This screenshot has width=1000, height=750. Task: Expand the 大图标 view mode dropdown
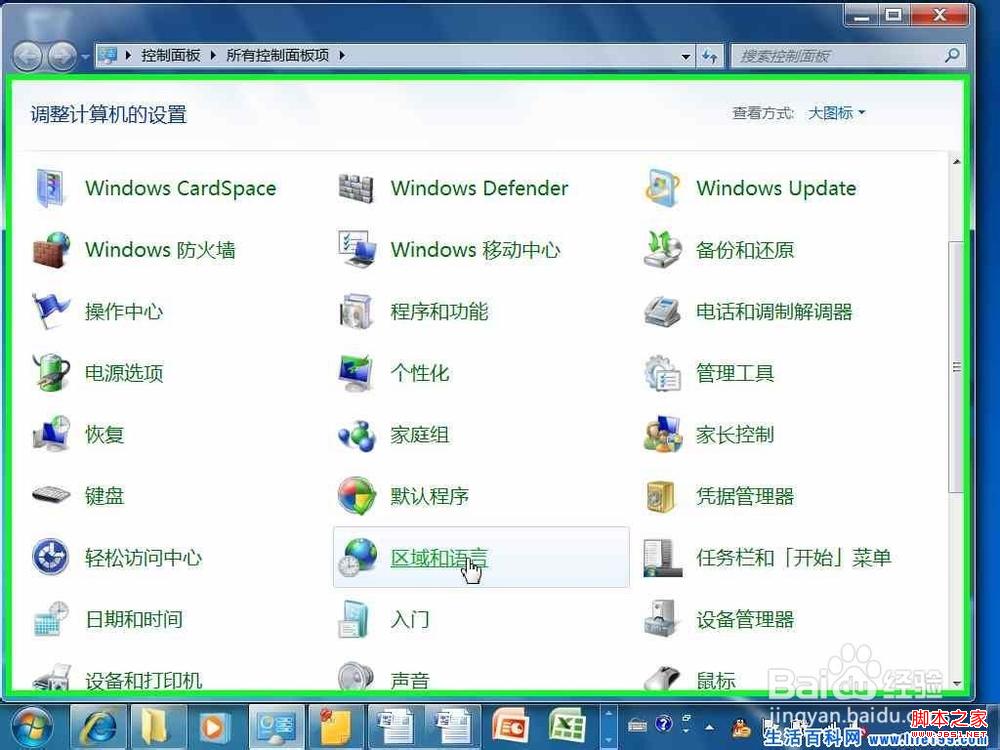point(837,113)
